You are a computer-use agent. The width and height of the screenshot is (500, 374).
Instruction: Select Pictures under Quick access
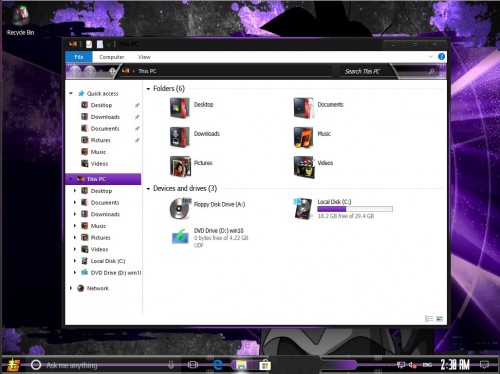pyautogui.click(x=101, y=140)
